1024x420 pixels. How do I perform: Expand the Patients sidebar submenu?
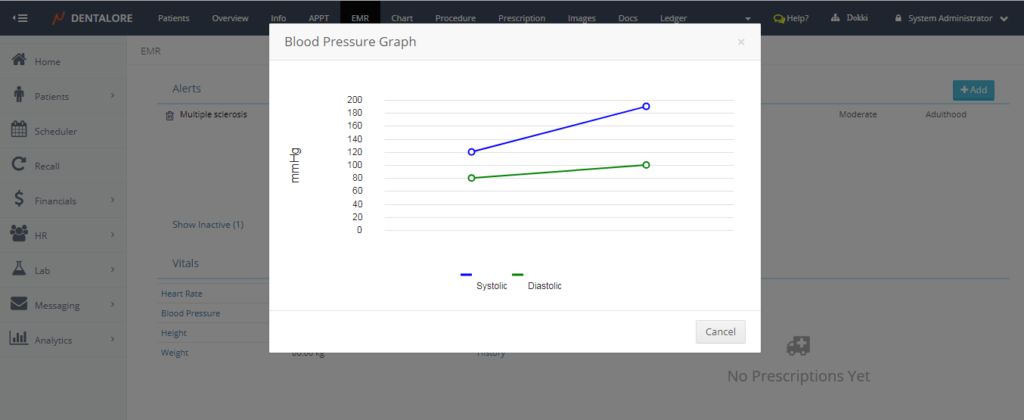[112, 96]
